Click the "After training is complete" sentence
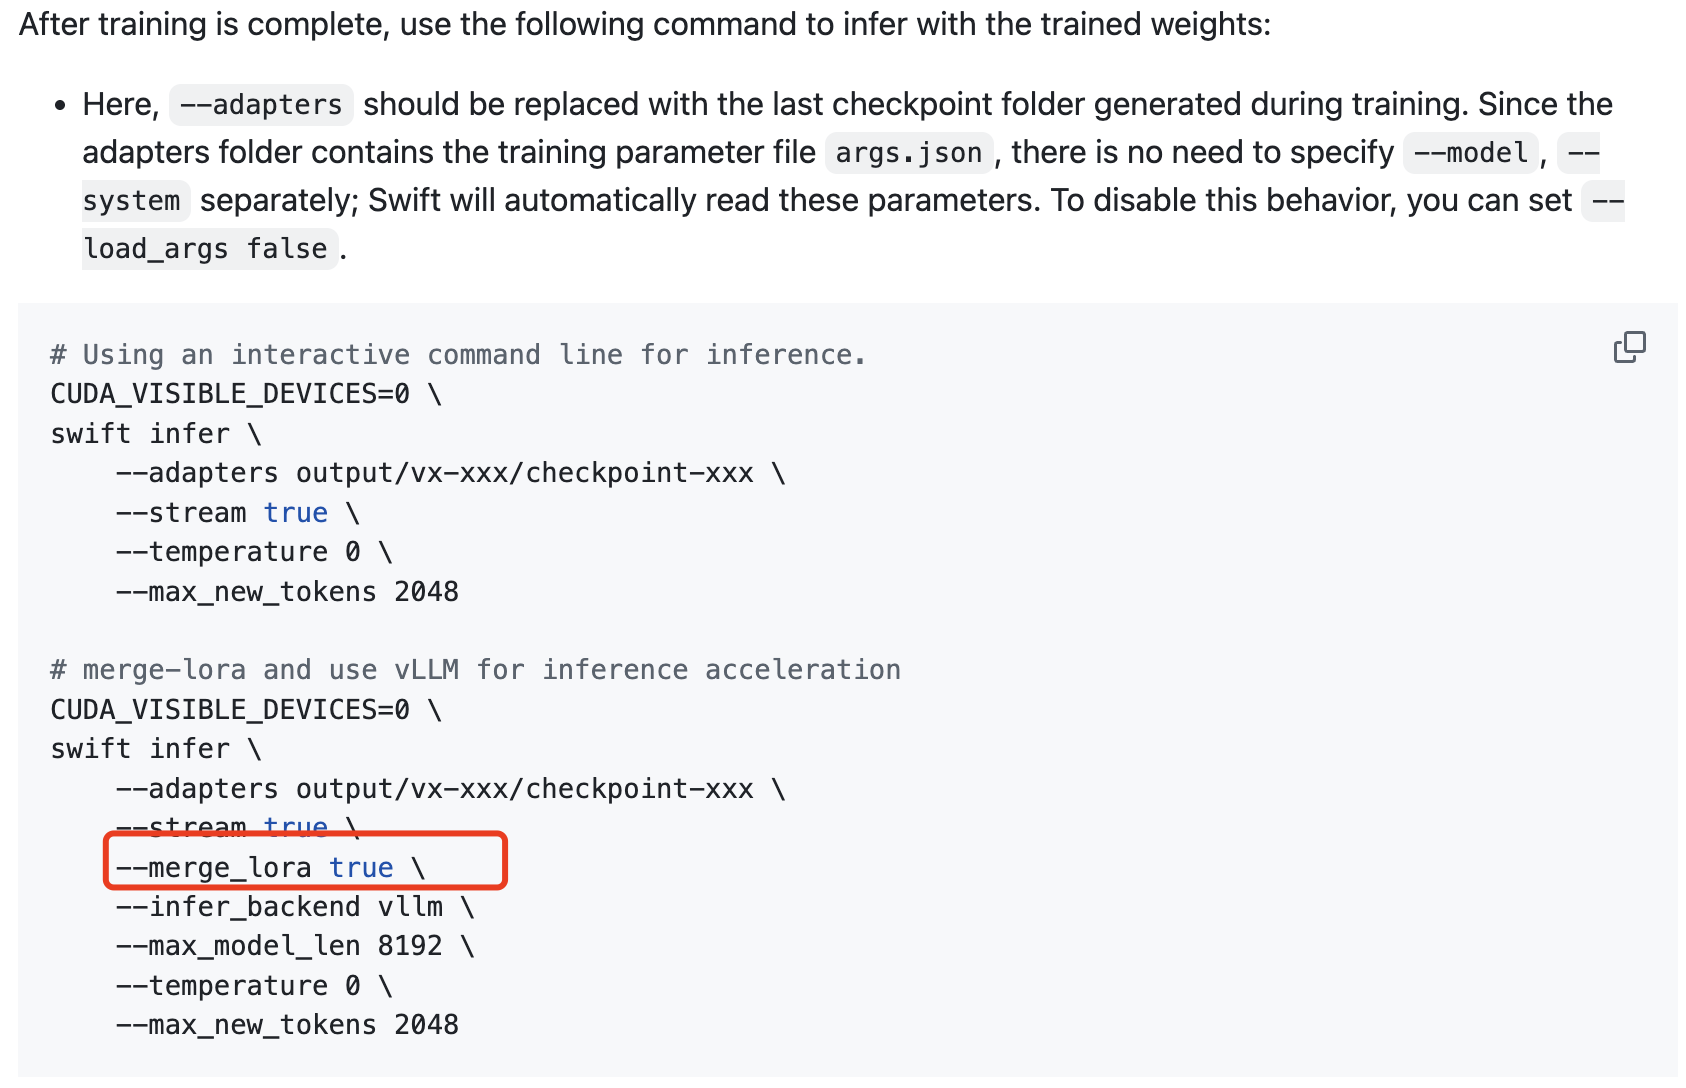Image resolution: width=1686 pixels, height=1088 pixels. (644, 24)
